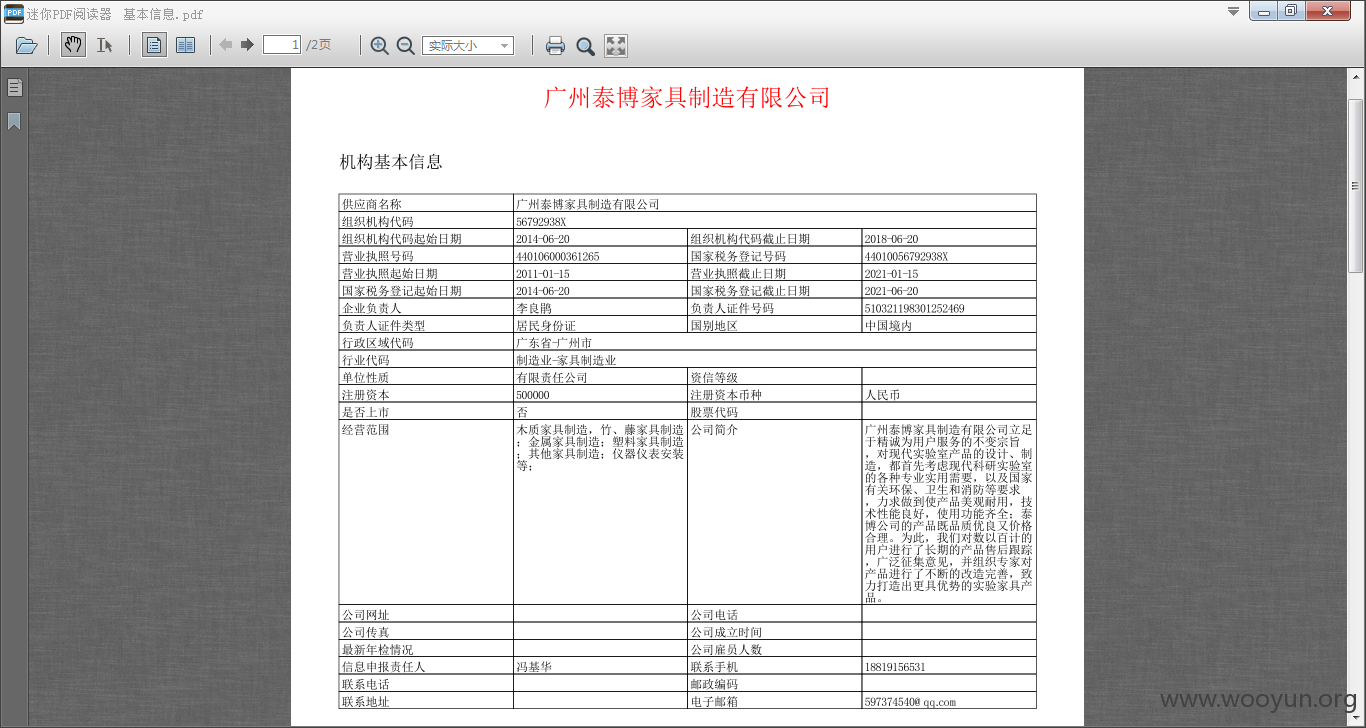Open the bookmarks panel in left sidebar
Viewport: 1366px width, 728px height.
(14, 121)
